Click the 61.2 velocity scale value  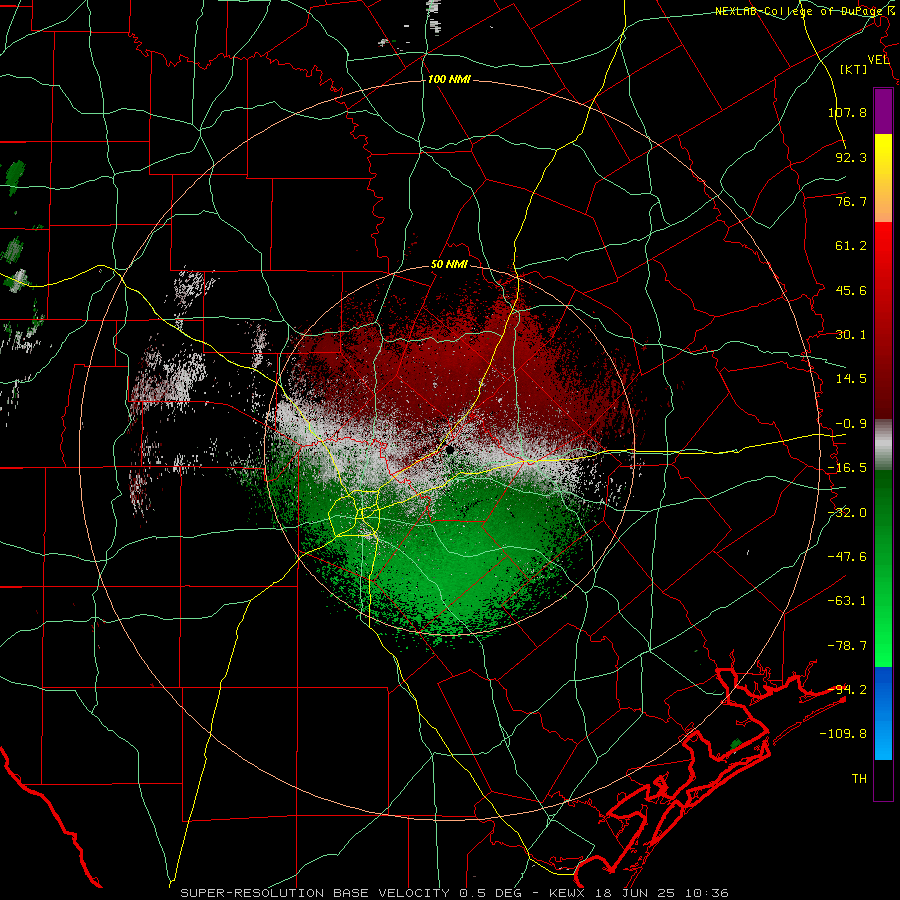851,246
